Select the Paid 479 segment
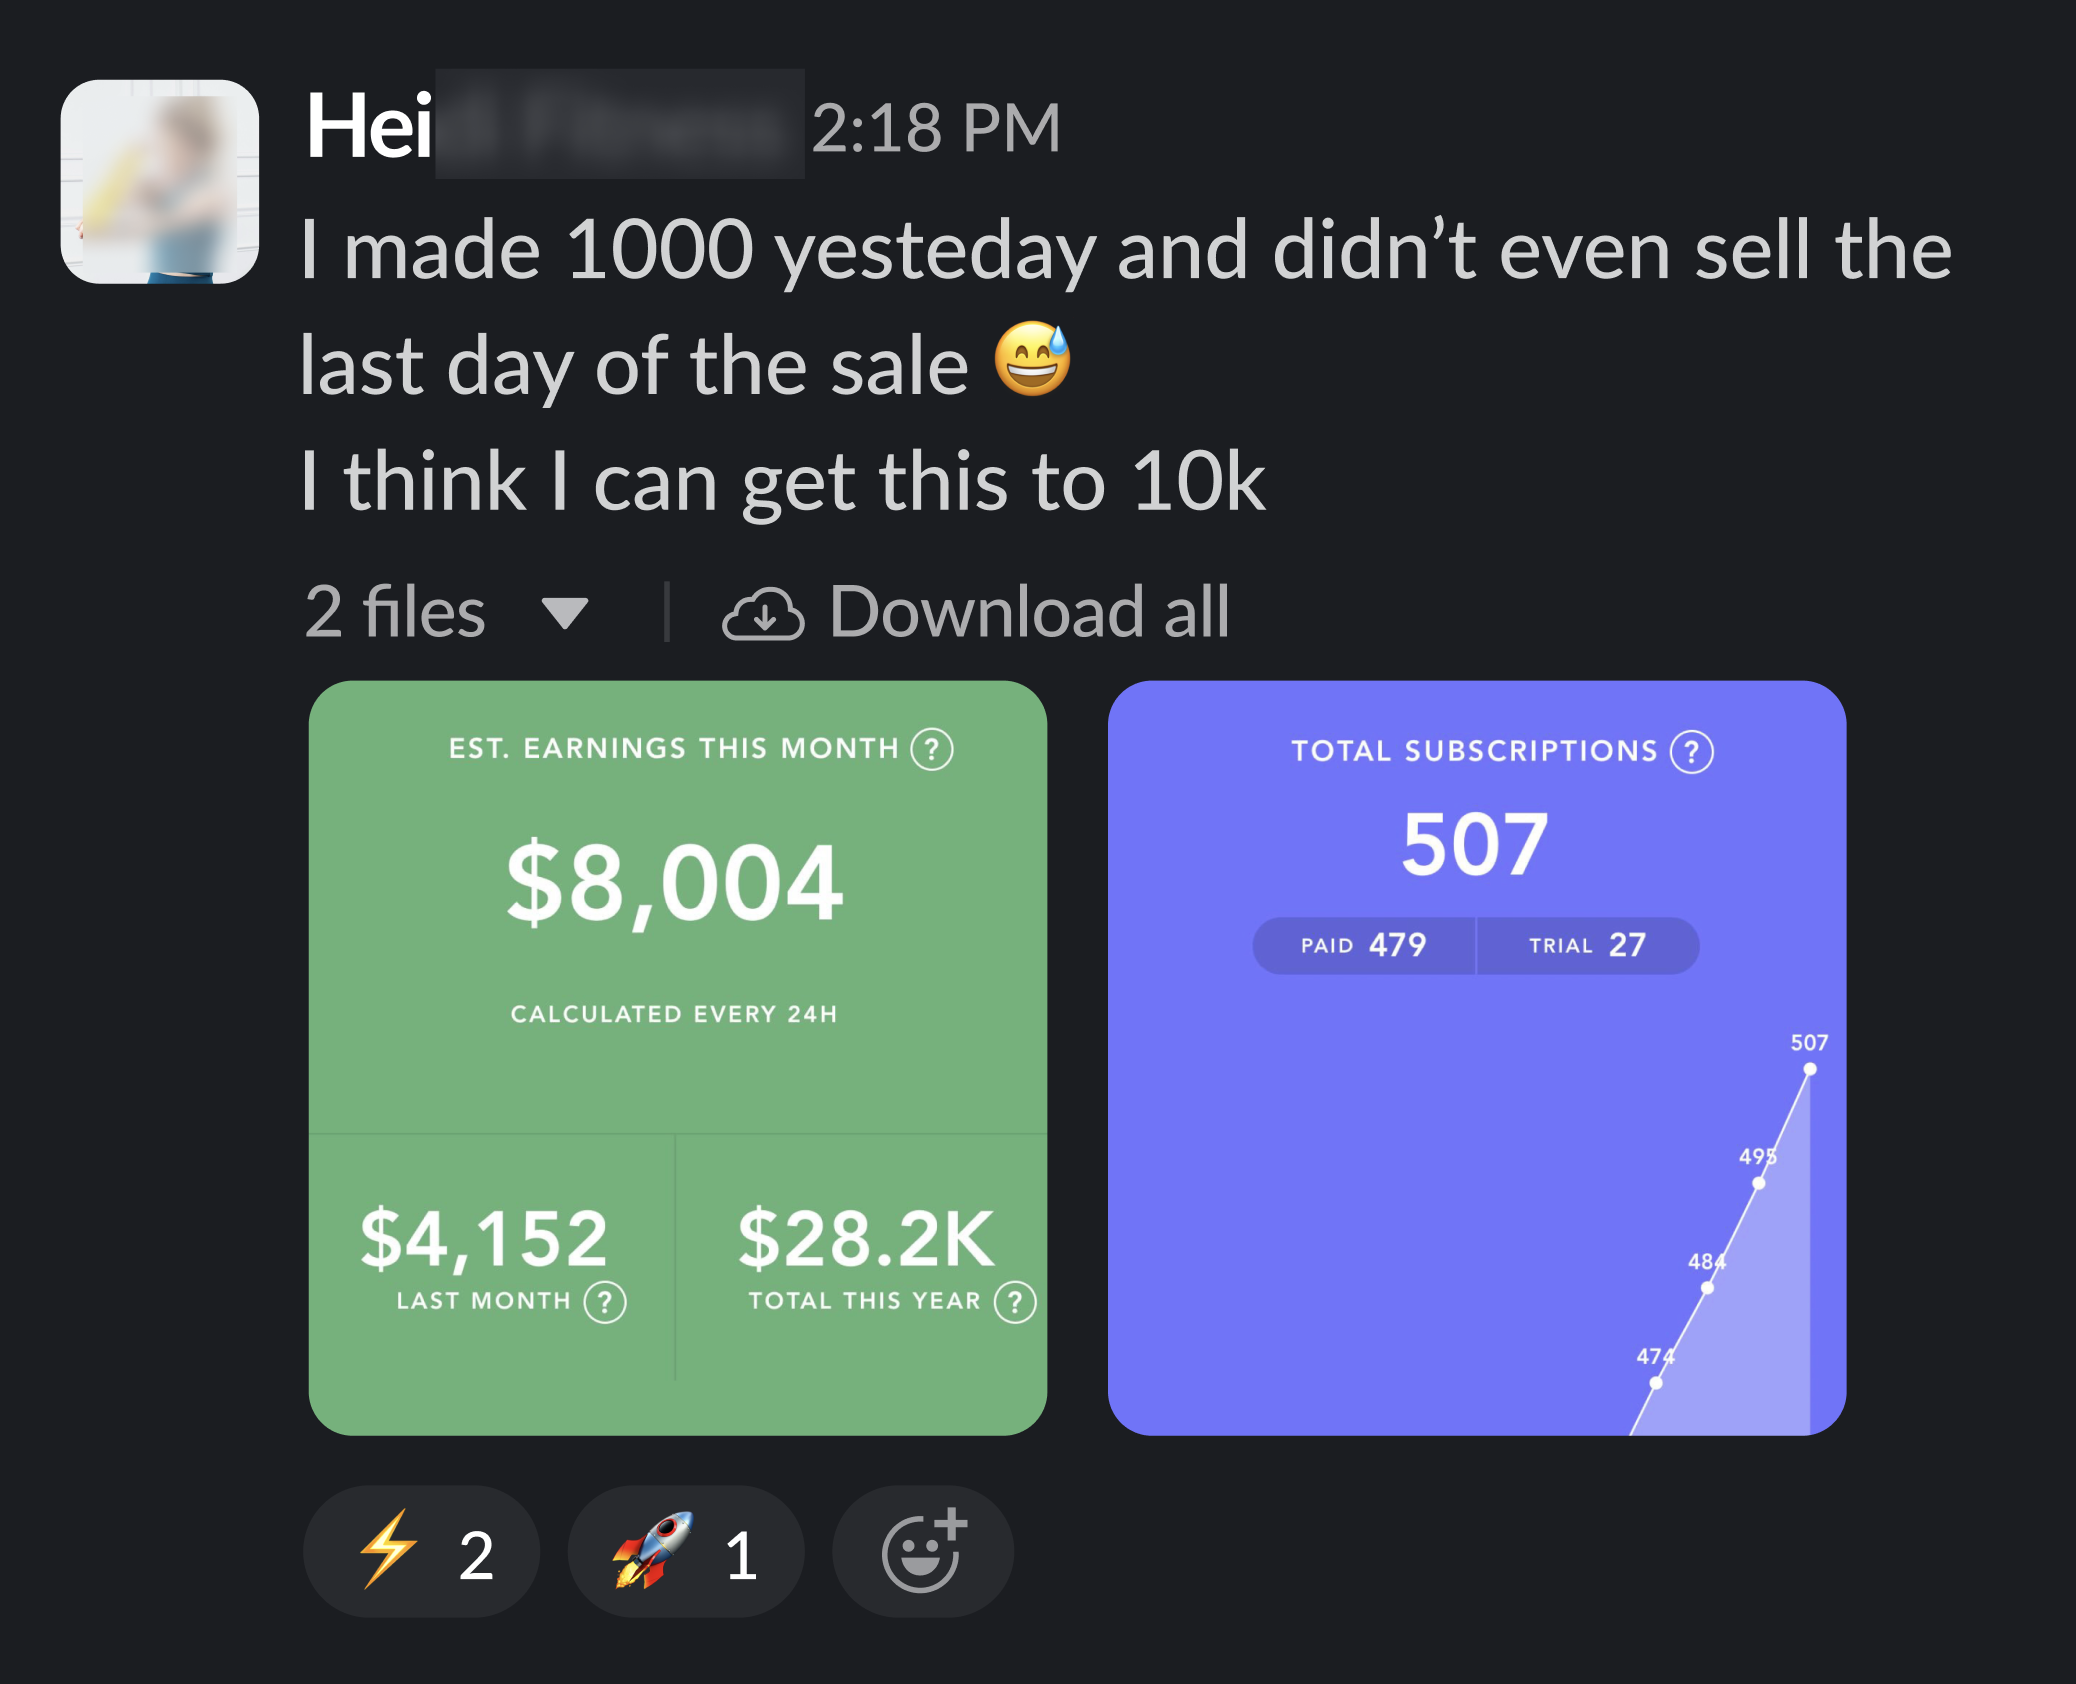 [x=1363, y=945]
